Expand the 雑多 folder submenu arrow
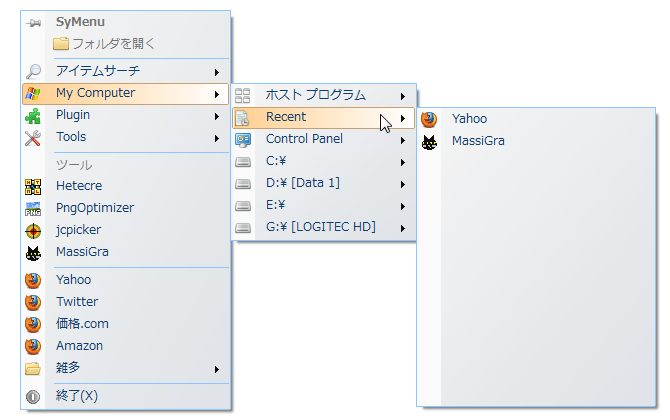Image resolution: width=670 pixels, height=420 pixels. [217, 369]
